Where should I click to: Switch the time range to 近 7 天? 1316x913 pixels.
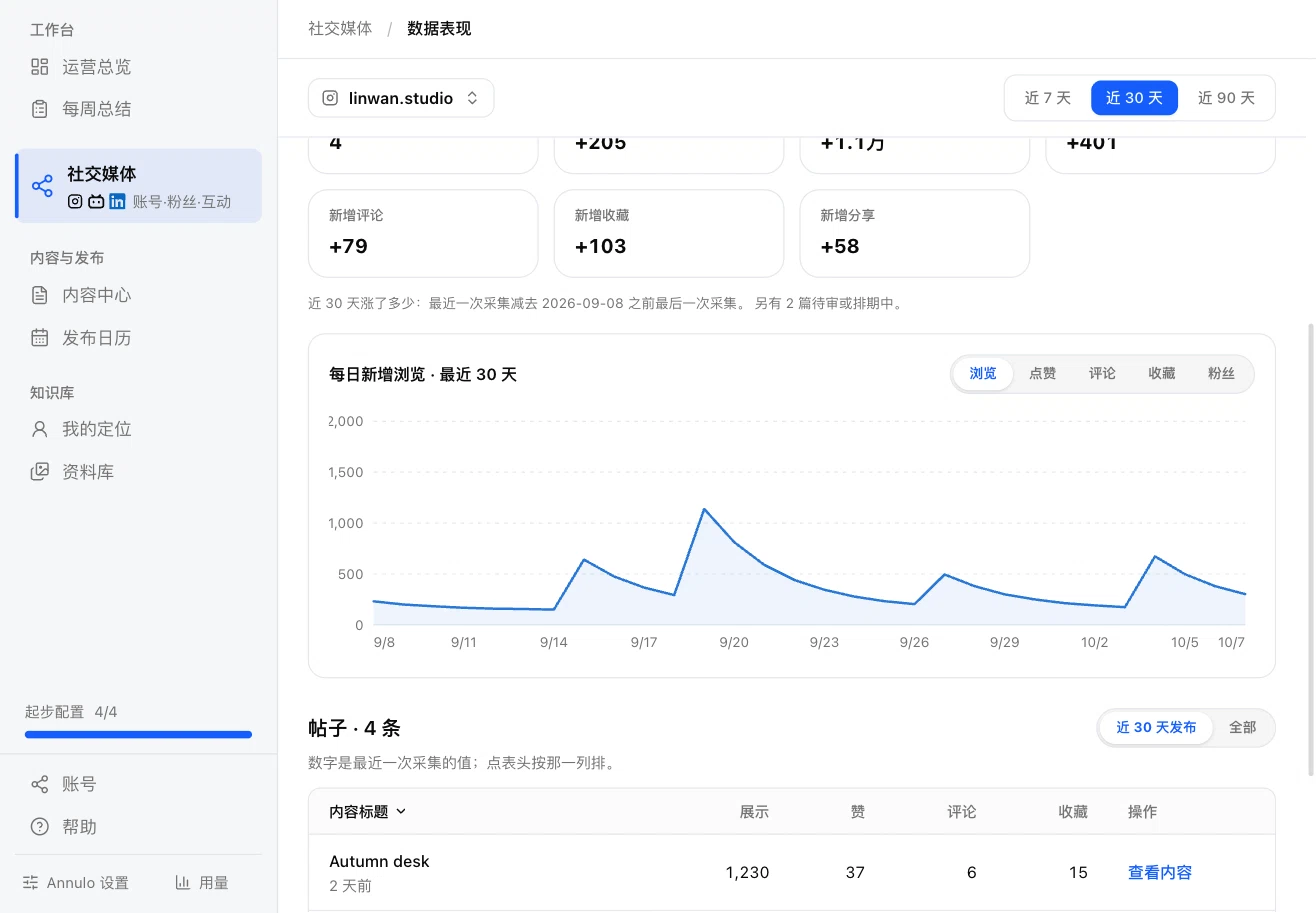pyautogui.click(x=1047, y=98)
